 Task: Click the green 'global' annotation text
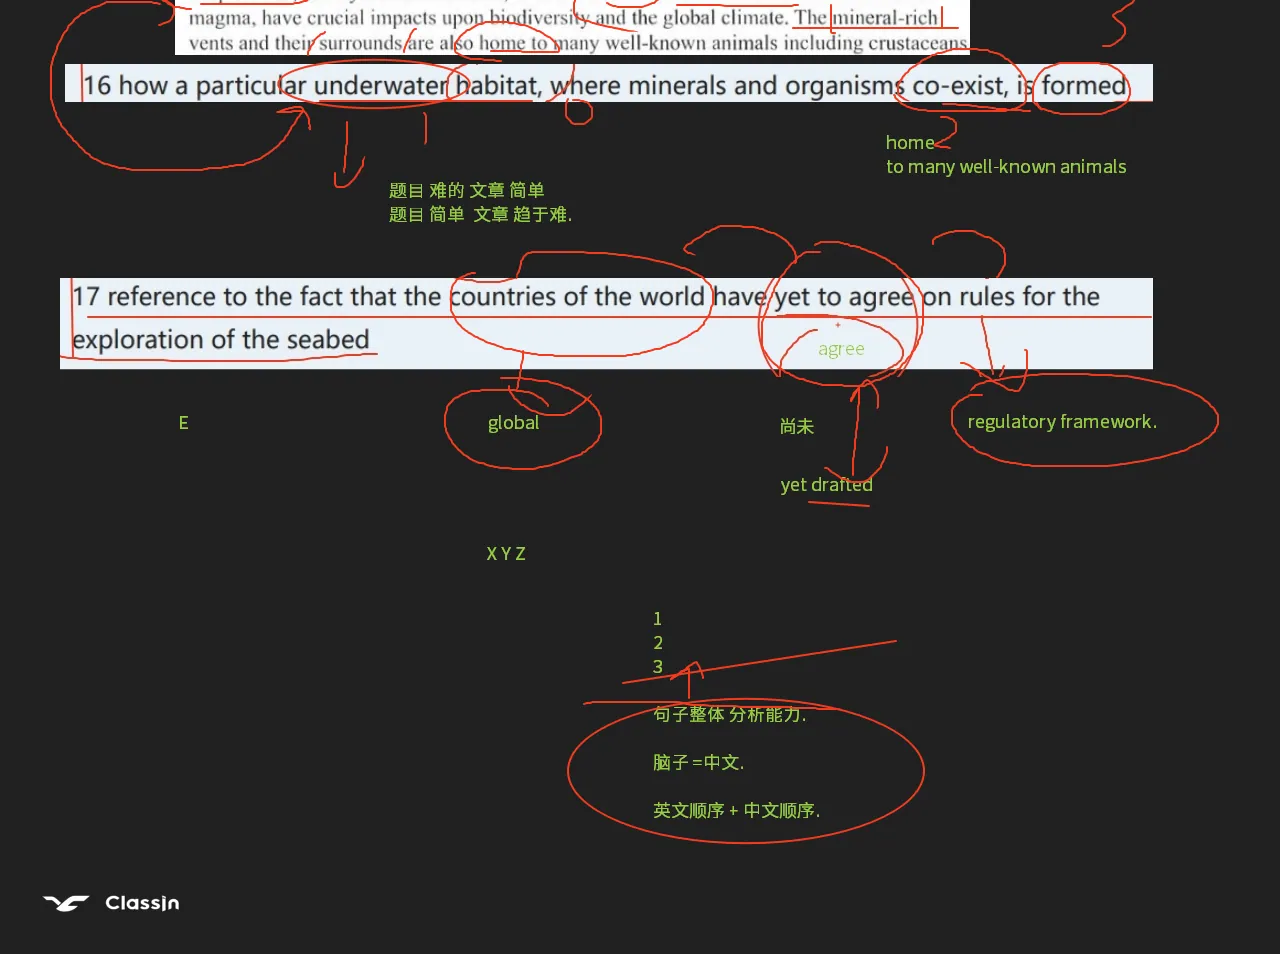[x=513, y=423]
